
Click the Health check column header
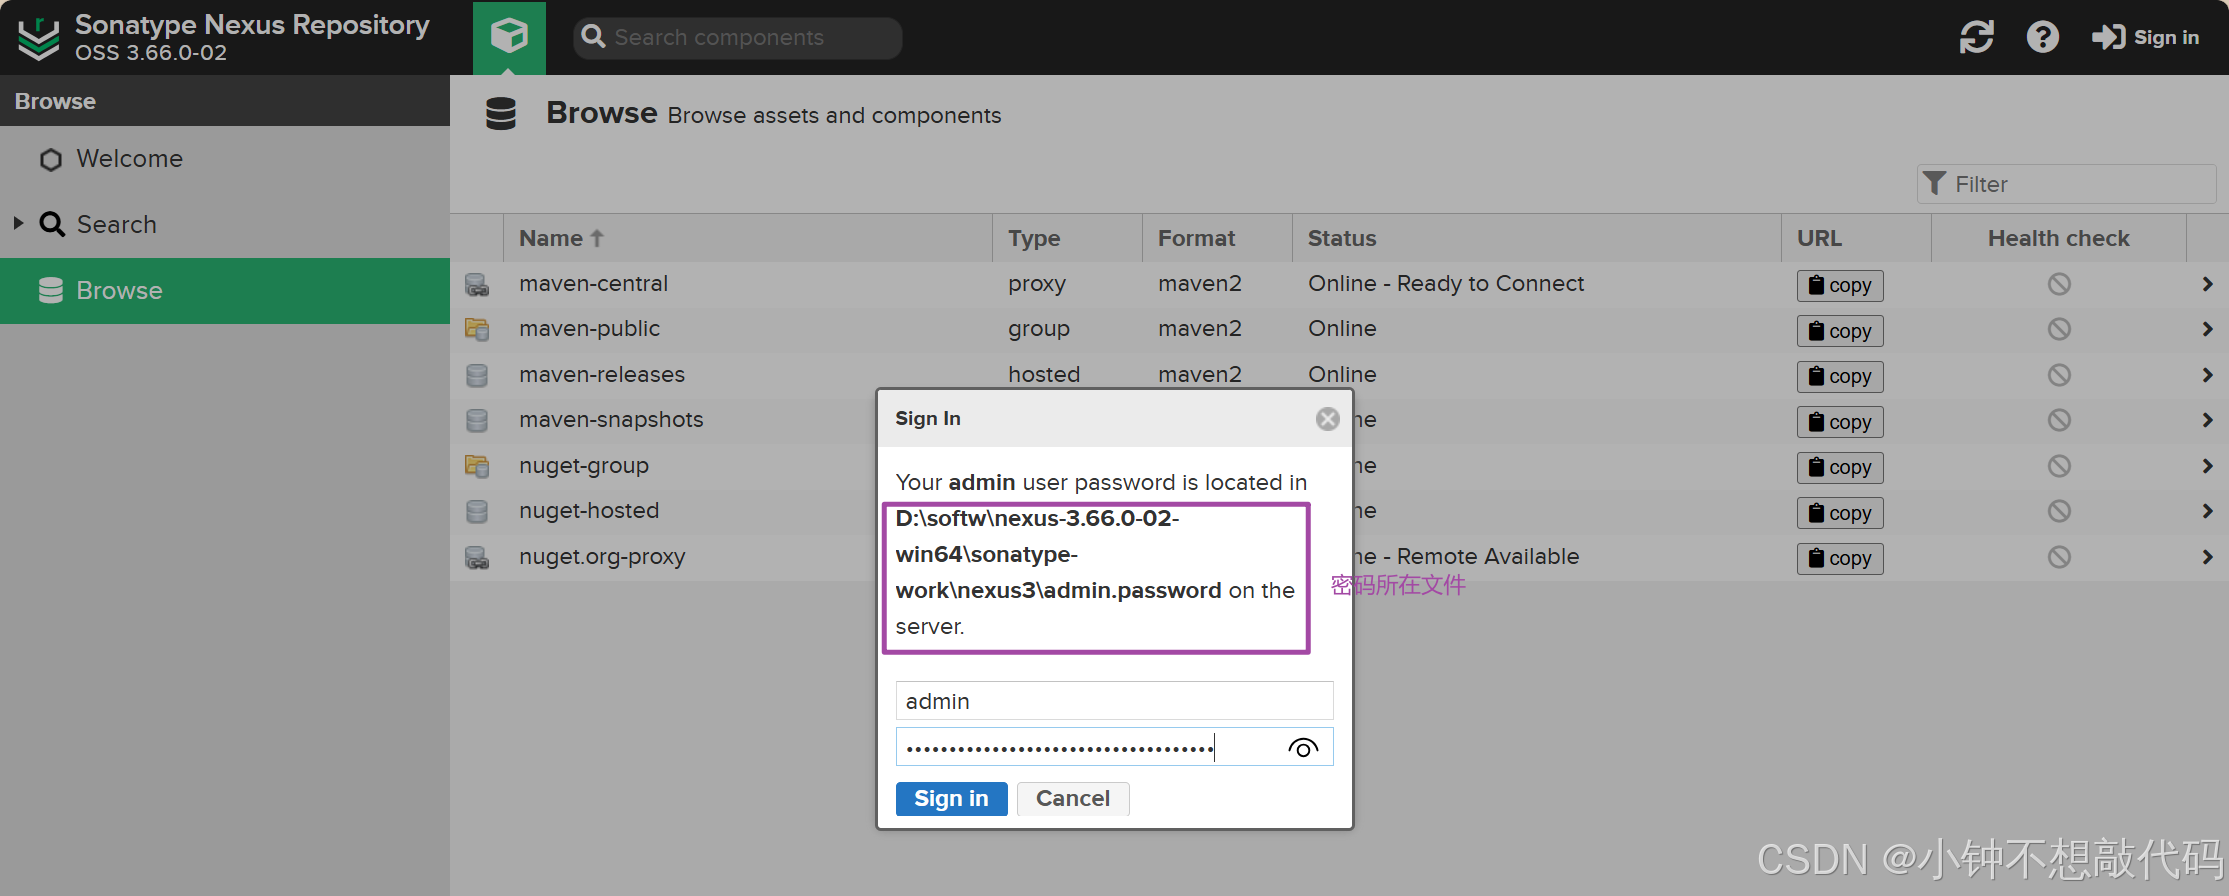[x=2058, y=238]
